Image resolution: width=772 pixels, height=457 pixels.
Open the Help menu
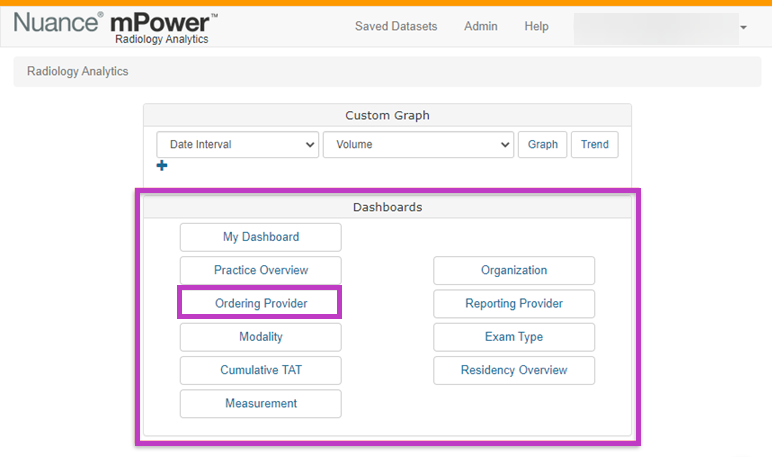point(536,26)
